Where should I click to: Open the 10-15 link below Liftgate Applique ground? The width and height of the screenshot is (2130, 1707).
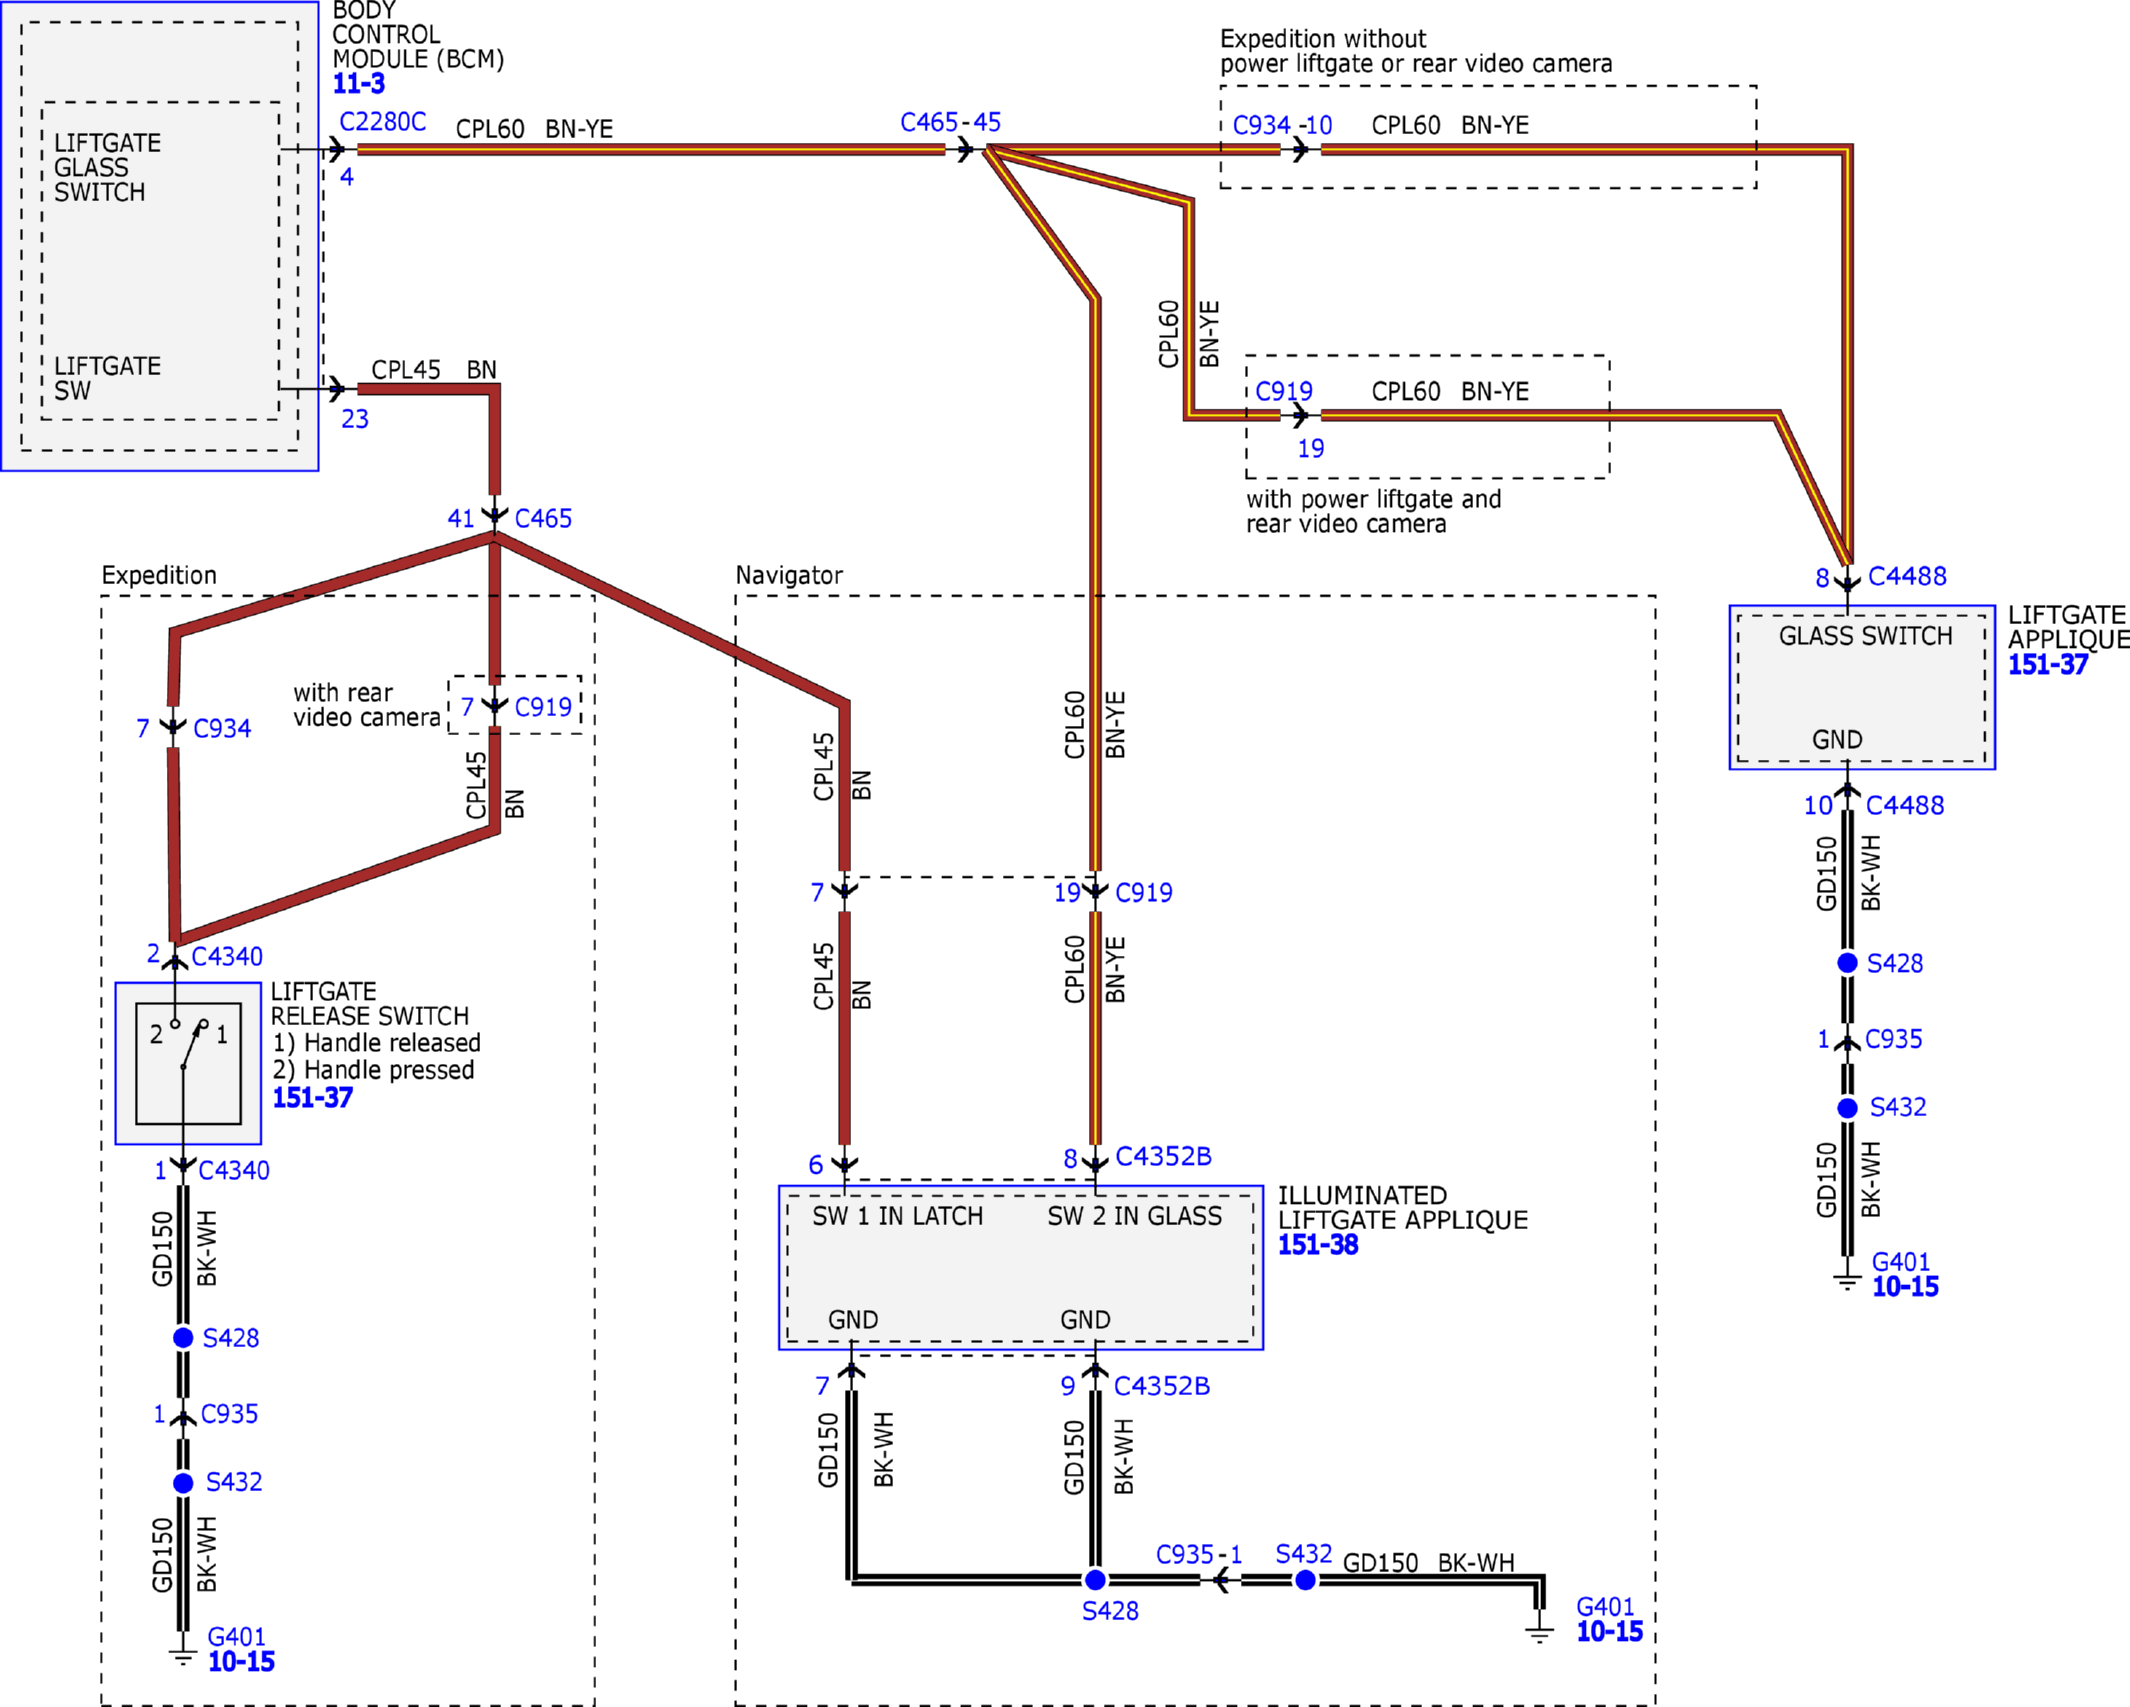coord(1904,1287)
